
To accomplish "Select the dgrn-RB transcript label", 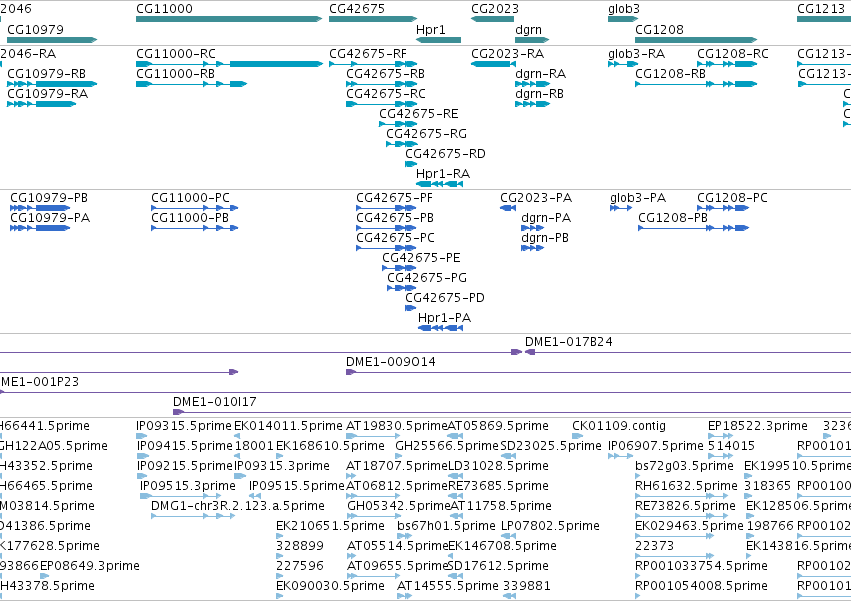I will pos(539,94).
